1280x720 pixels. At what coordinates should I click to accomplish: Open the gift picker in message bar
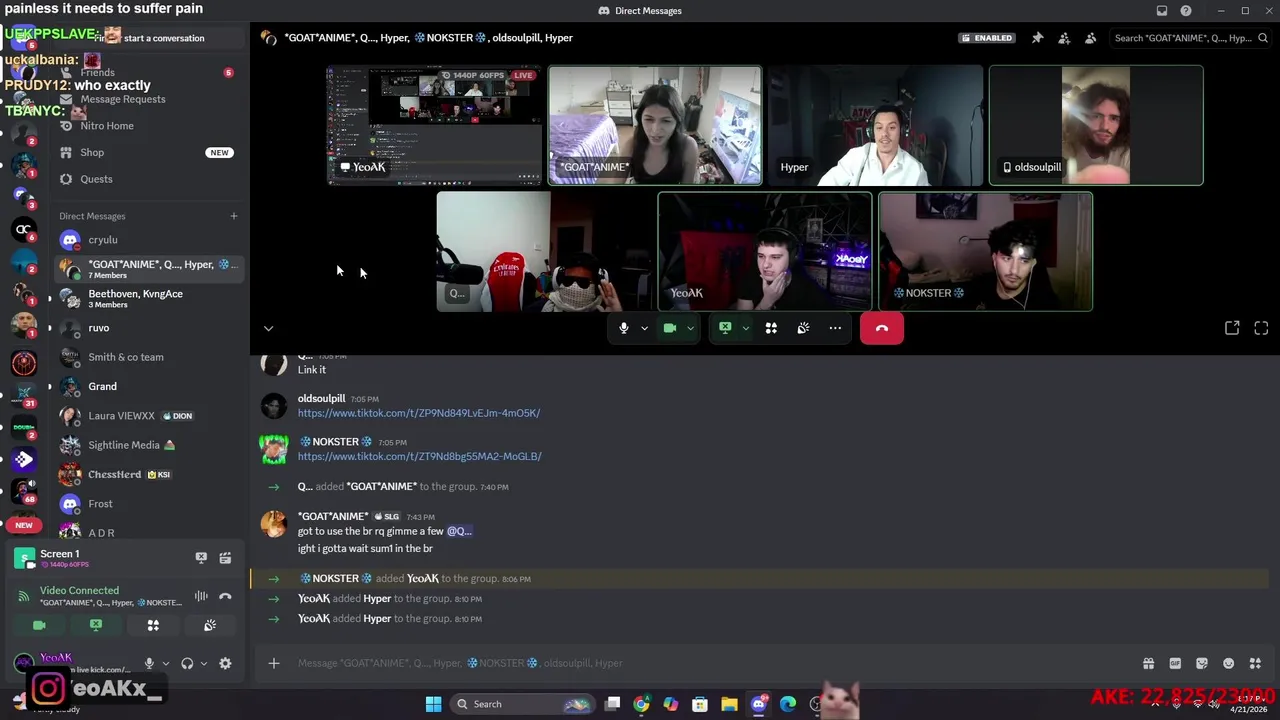click(x=1148, y=663)
